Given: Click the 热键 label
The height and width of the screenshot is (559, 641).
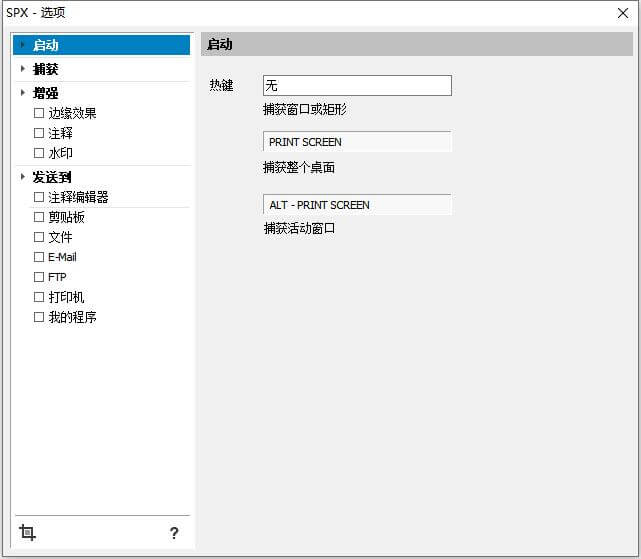Looking at the screenshot, I should pos(221,85).
